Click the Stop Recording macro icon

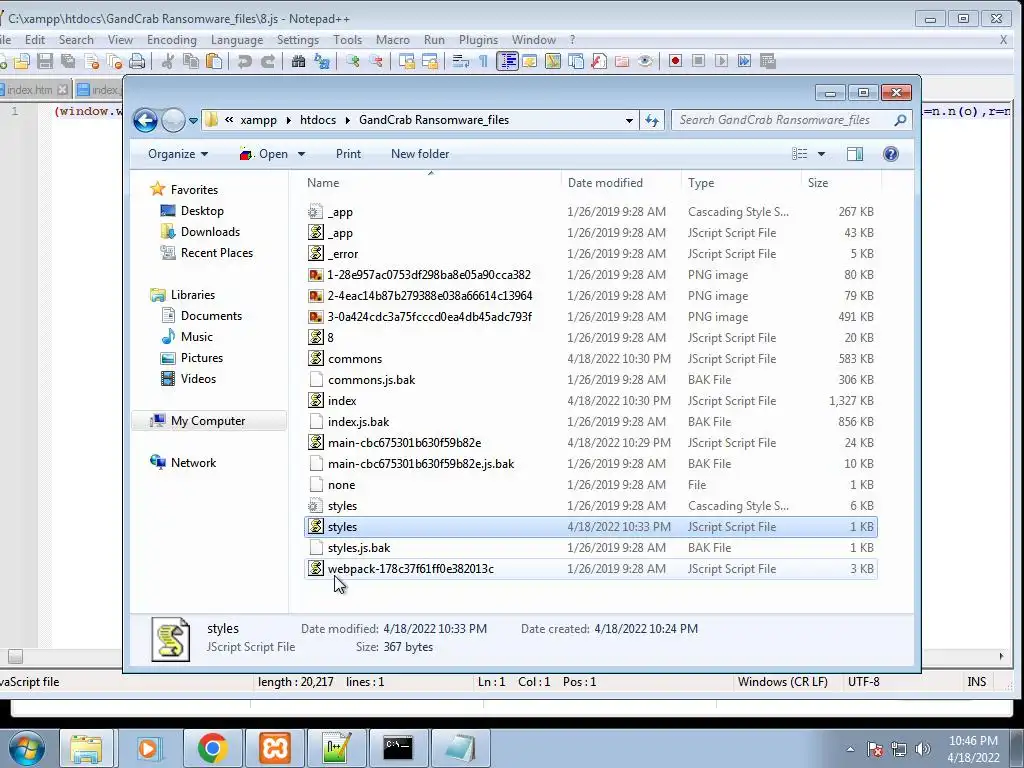tap(698, 61)
